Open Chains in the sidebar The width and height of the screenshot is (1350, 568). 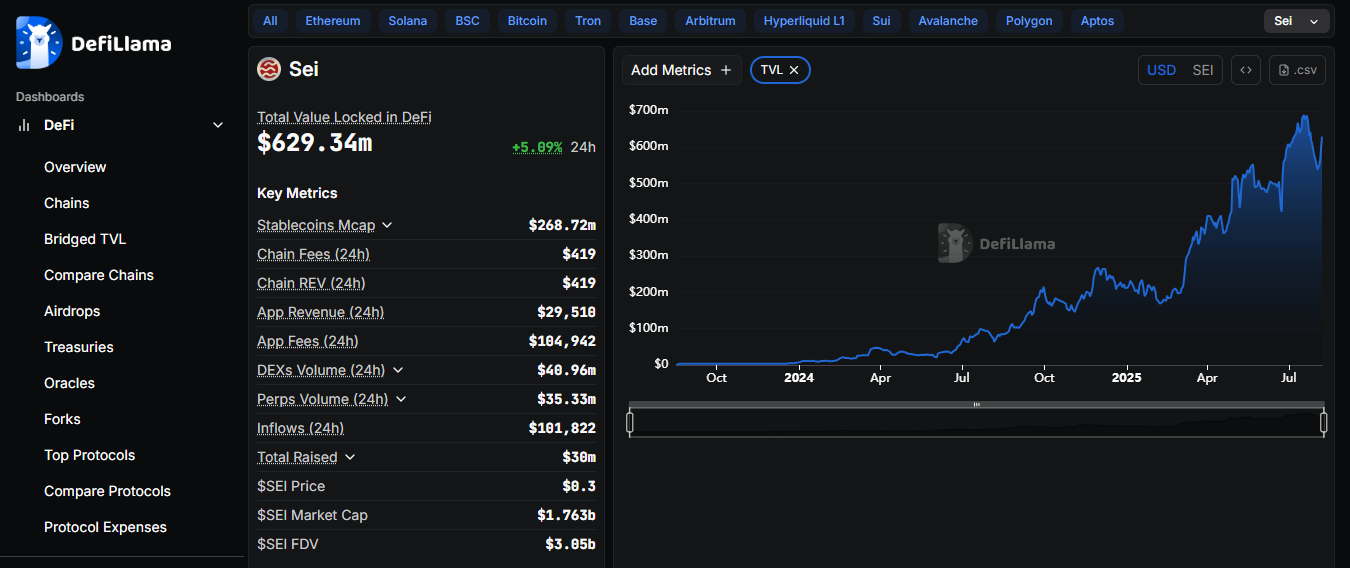67,203
